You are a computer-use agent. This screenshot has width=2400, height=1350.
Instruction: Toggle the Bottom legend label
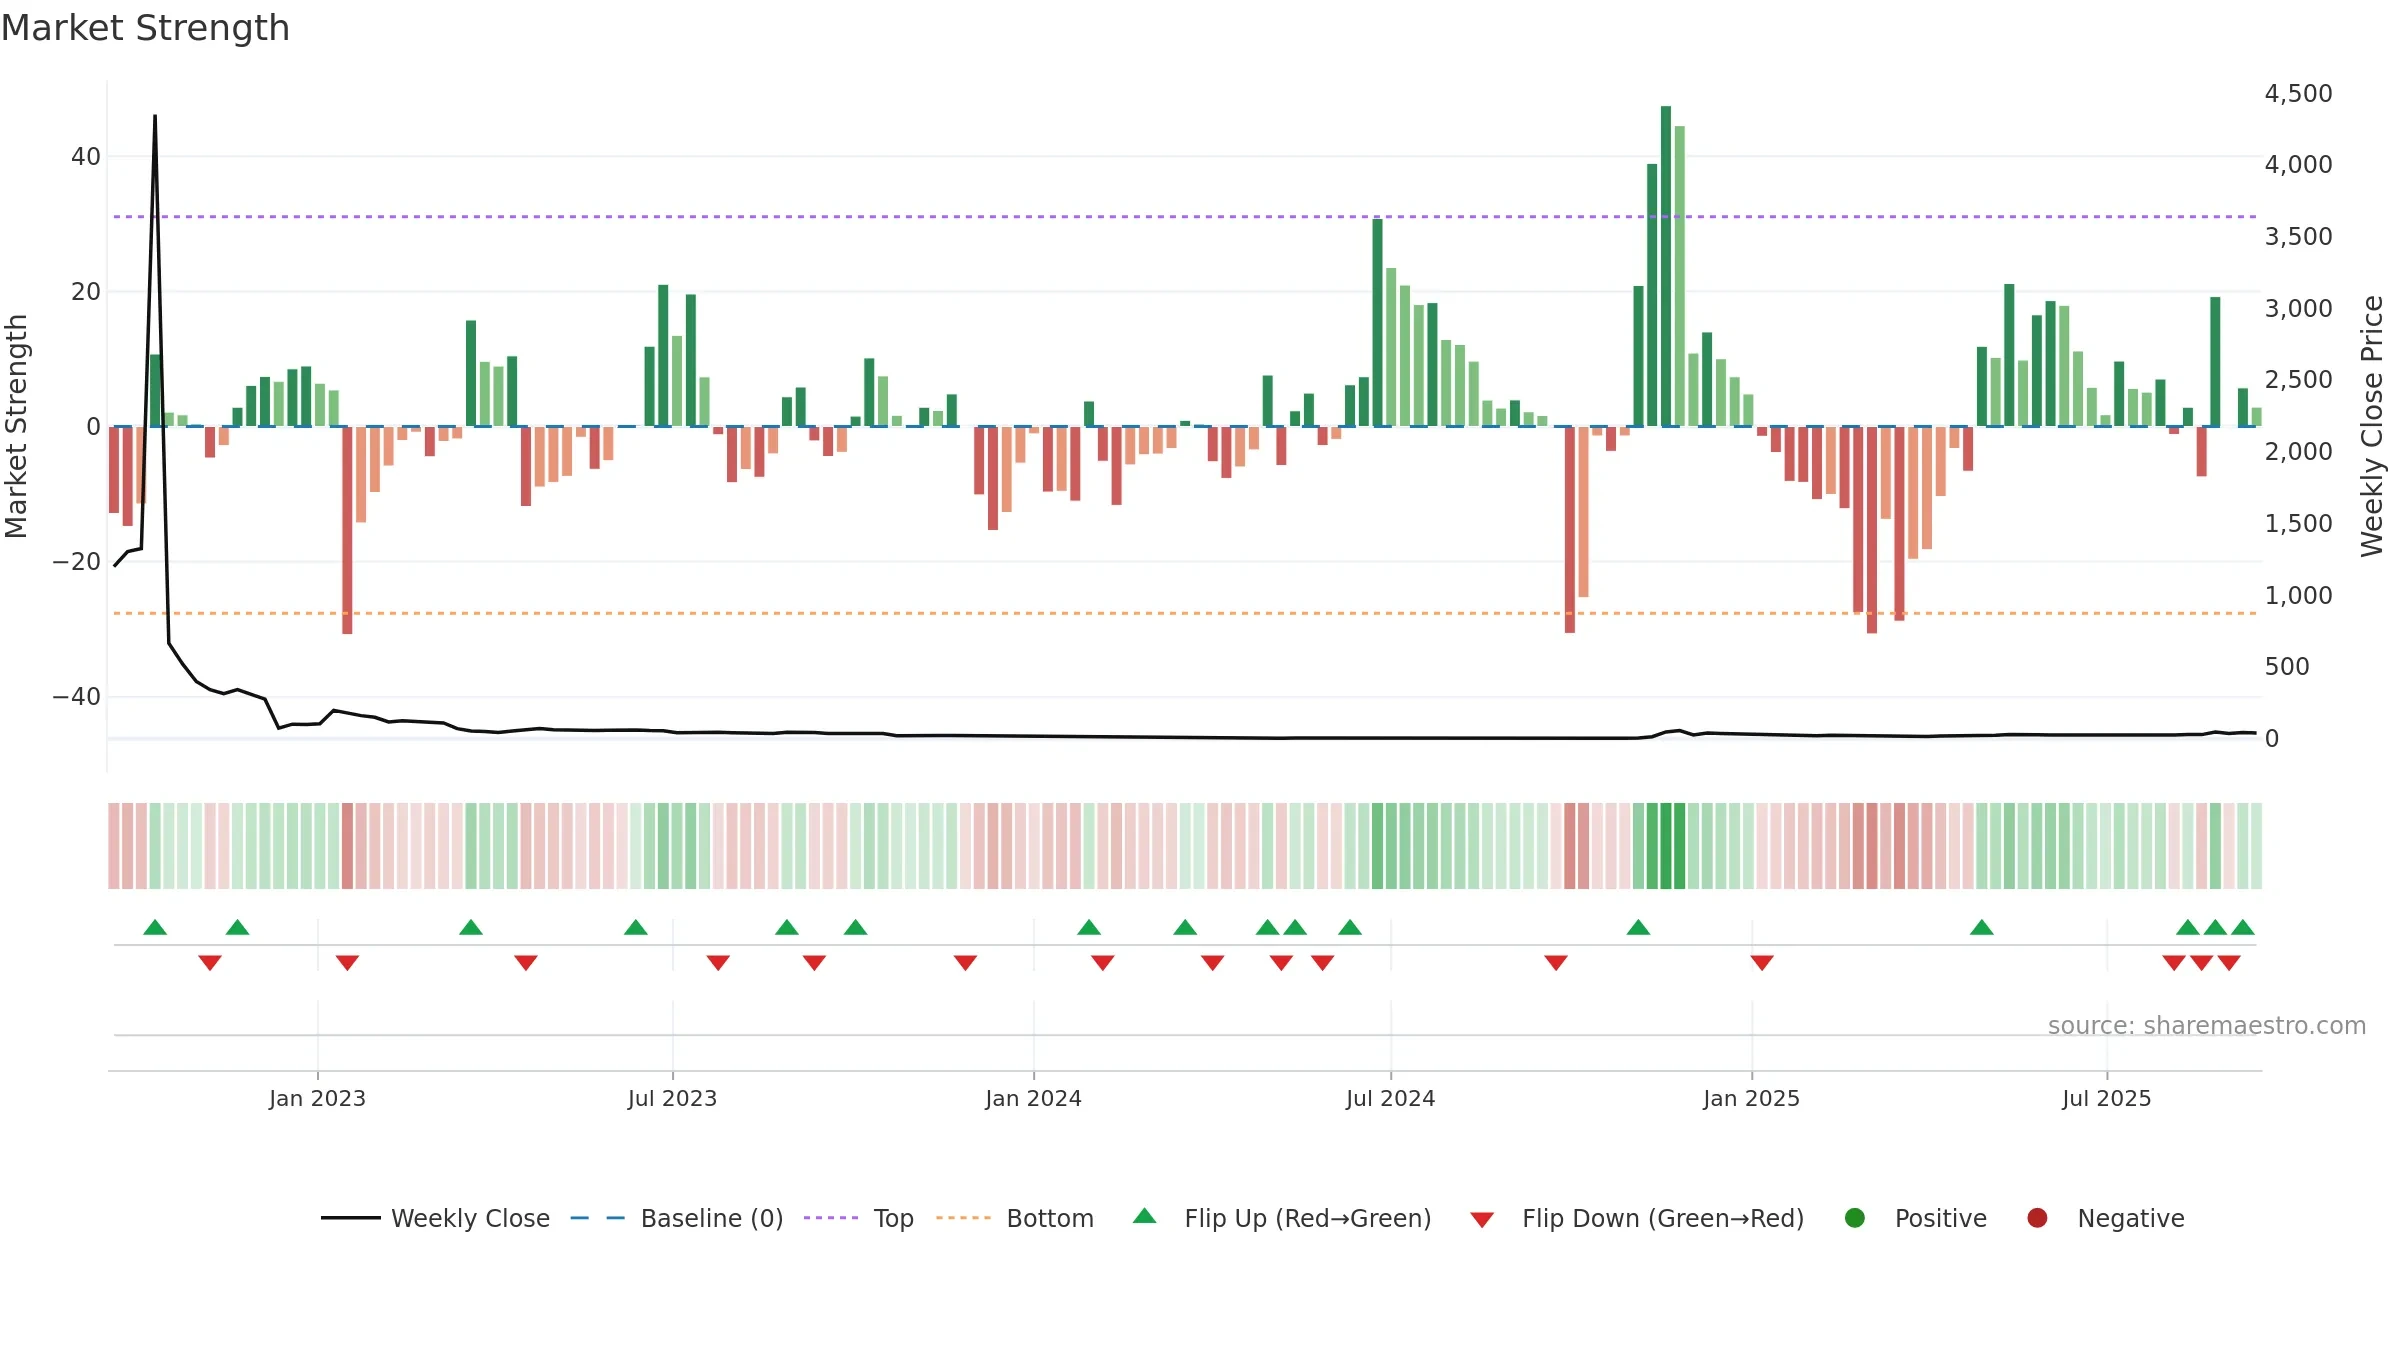pyautogui.click(x=1050, y=1219)
